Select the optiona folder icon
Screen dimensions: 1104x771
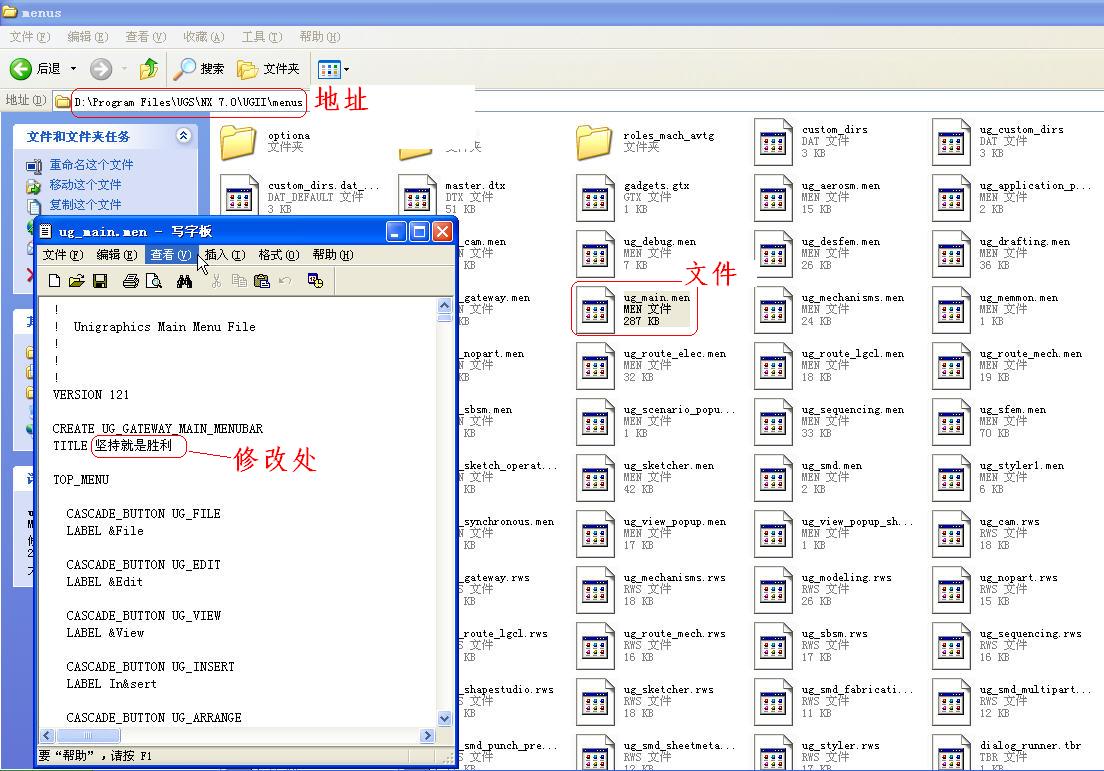click(238, 142)
